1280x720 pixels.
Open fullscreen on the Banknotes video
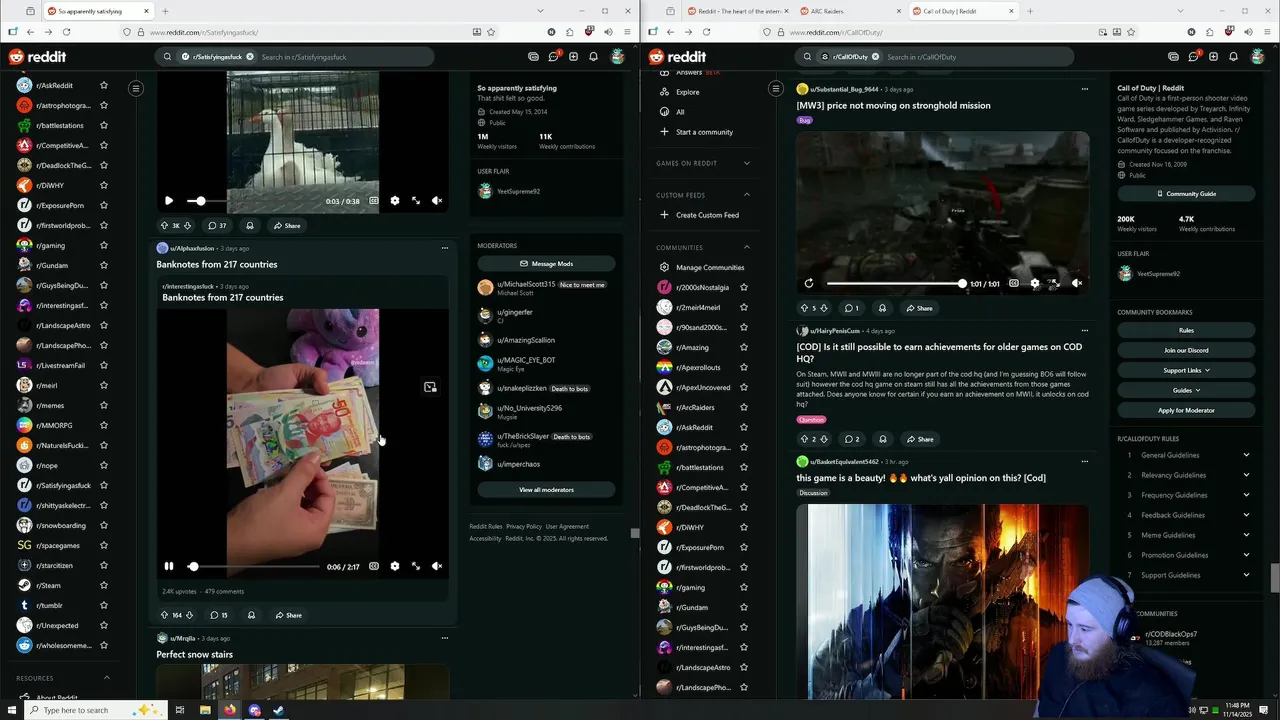(416, 566)
